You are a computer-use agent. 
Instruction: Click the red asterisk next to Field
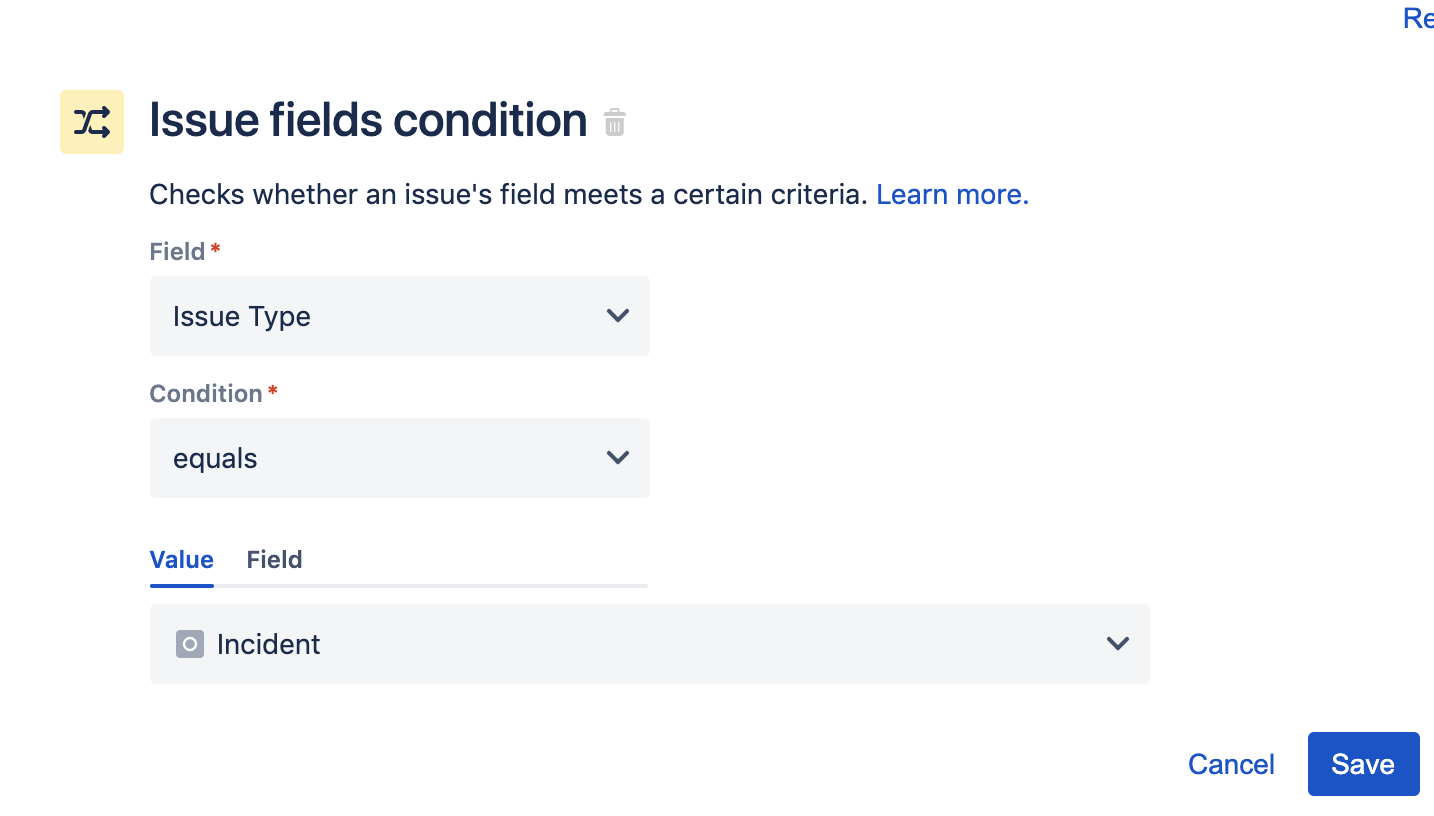(x=215, y=247)
